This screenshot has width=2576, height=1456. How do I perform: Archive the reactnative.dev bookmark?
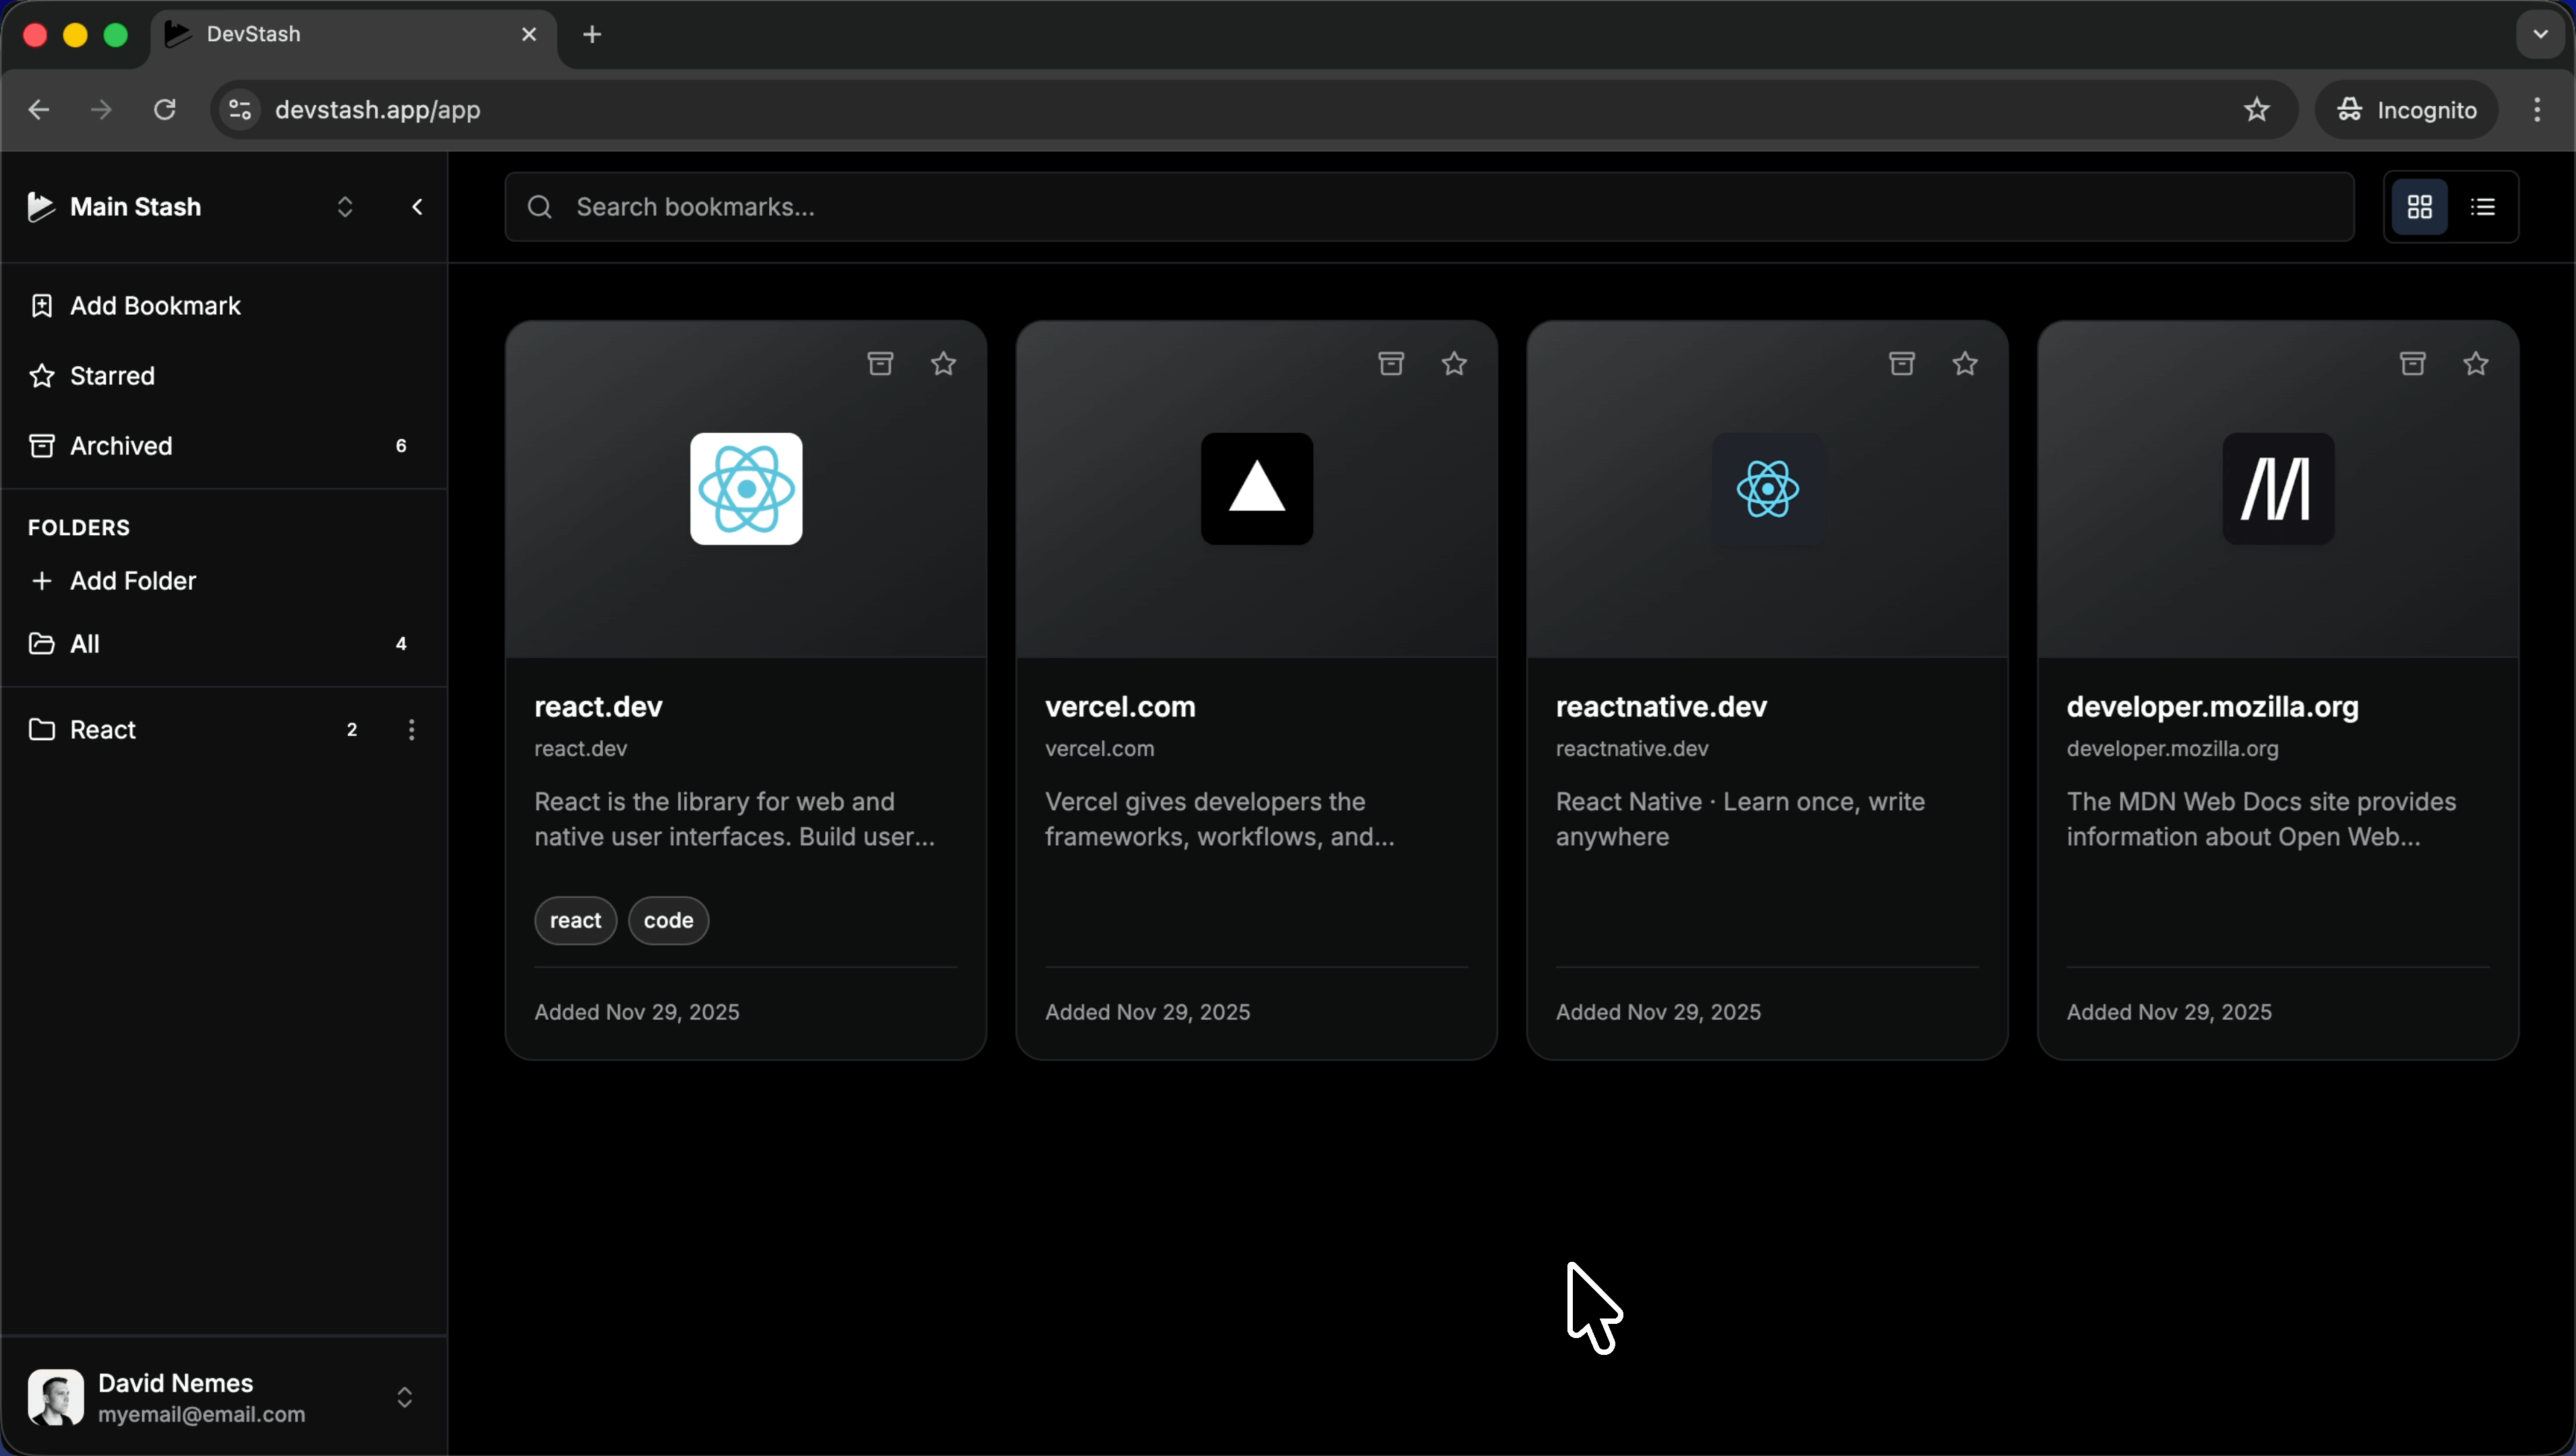pyautogui.click(x=1901, y=363)
